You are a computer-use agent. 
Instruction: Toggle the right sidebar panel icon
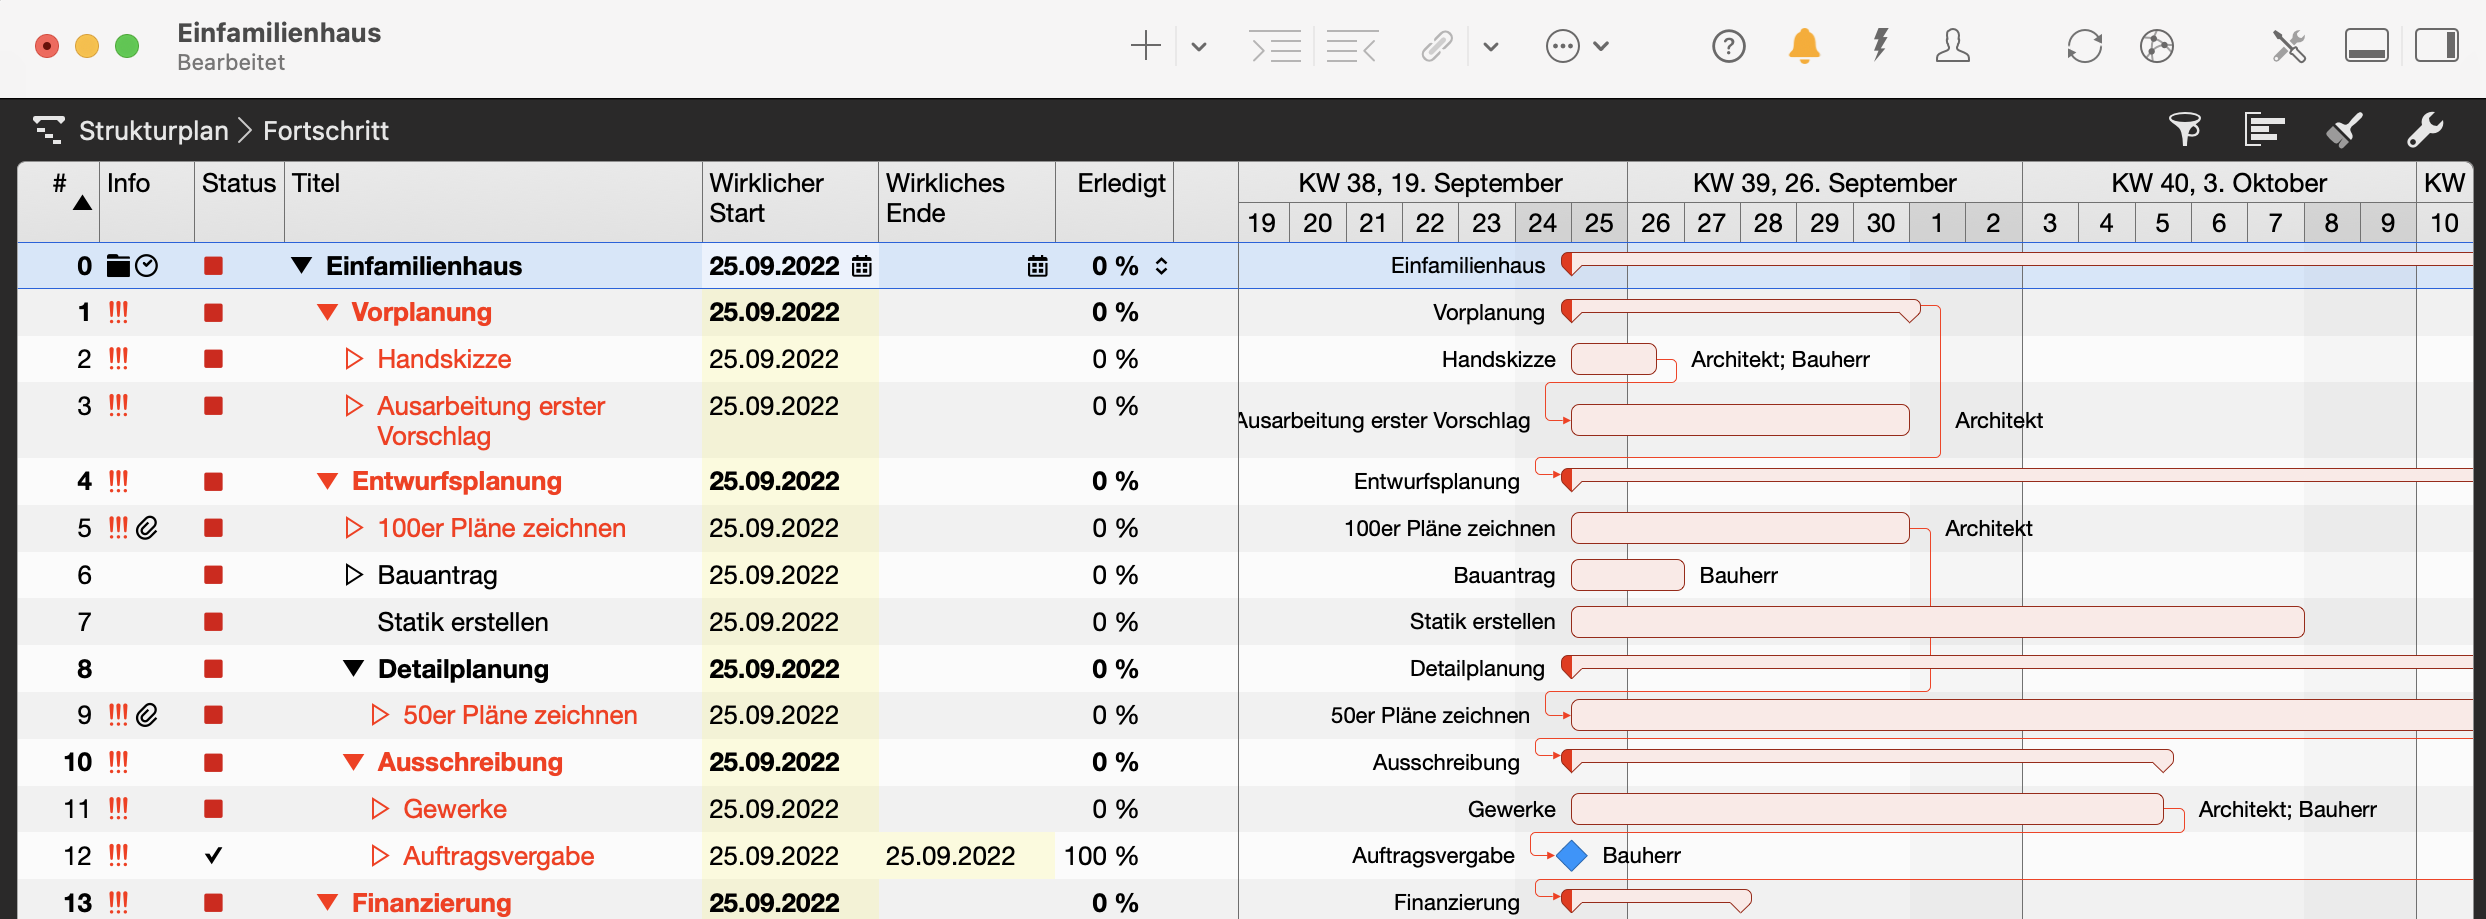pos(2436,46)
